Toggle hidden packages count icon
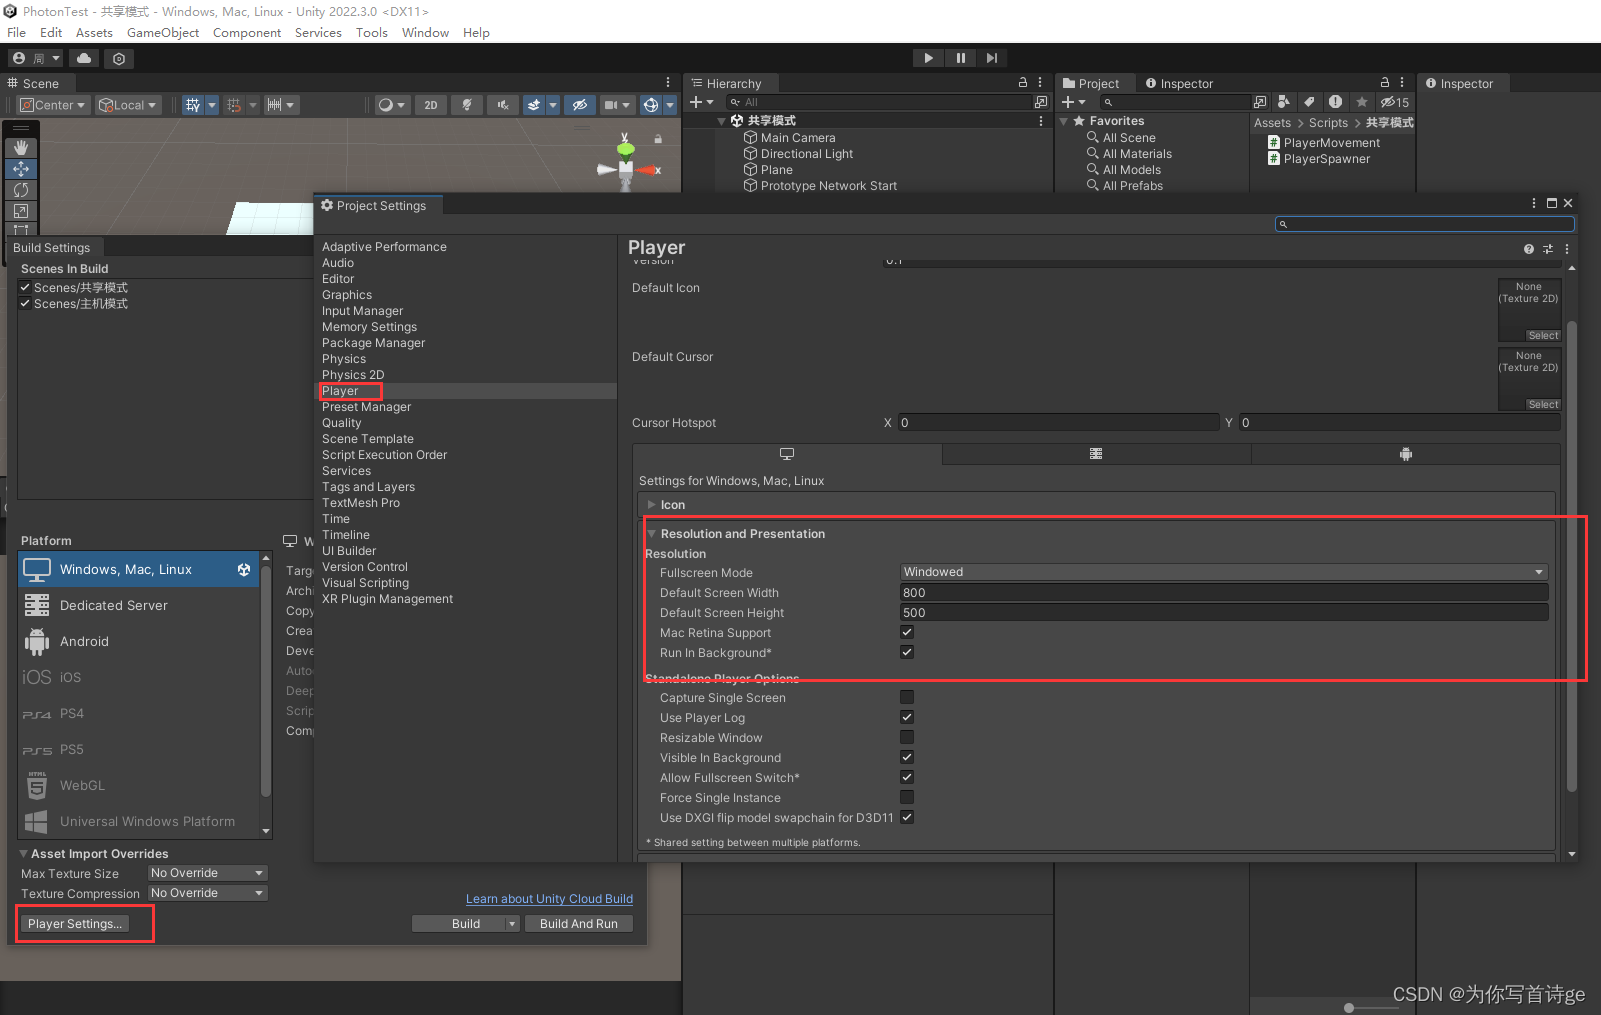 1395,102
